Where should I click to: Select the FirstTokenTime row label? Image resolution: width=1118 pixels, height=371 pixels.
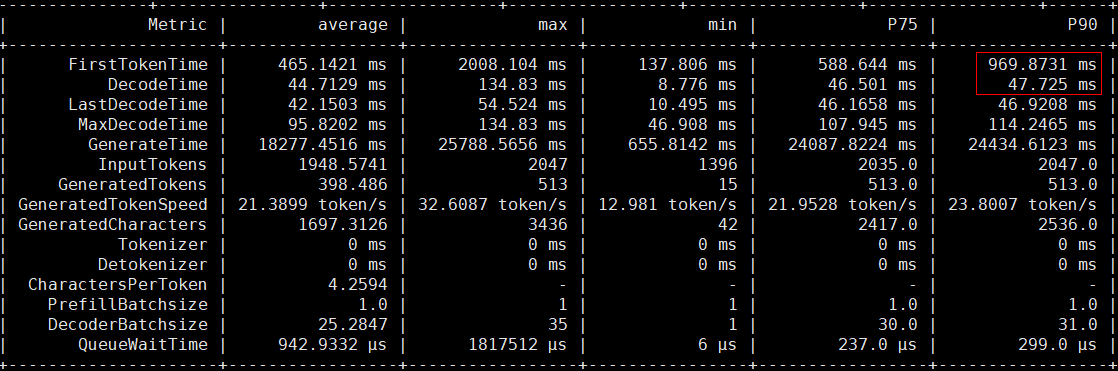point(138,65)
